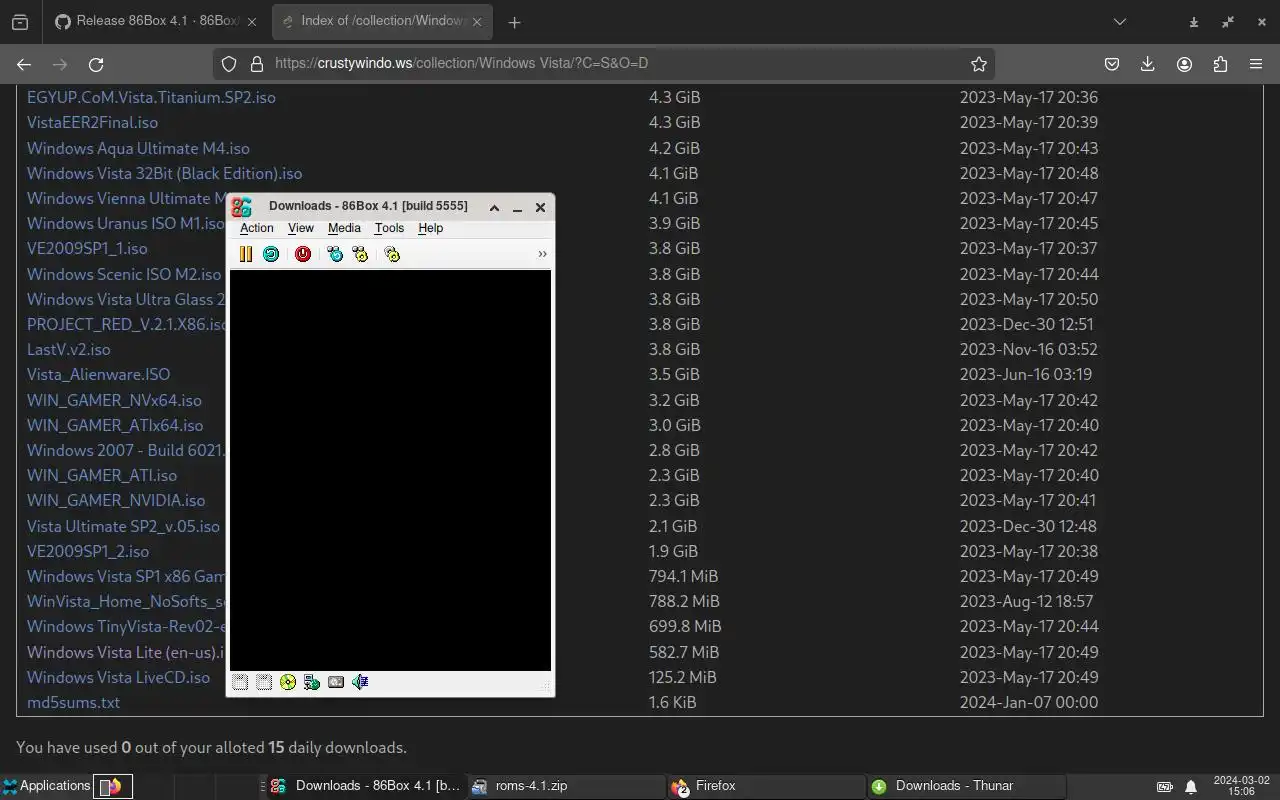Open the md5sums.txt link
This screenshot has height=800, width=1280.
tap(73, 702)
